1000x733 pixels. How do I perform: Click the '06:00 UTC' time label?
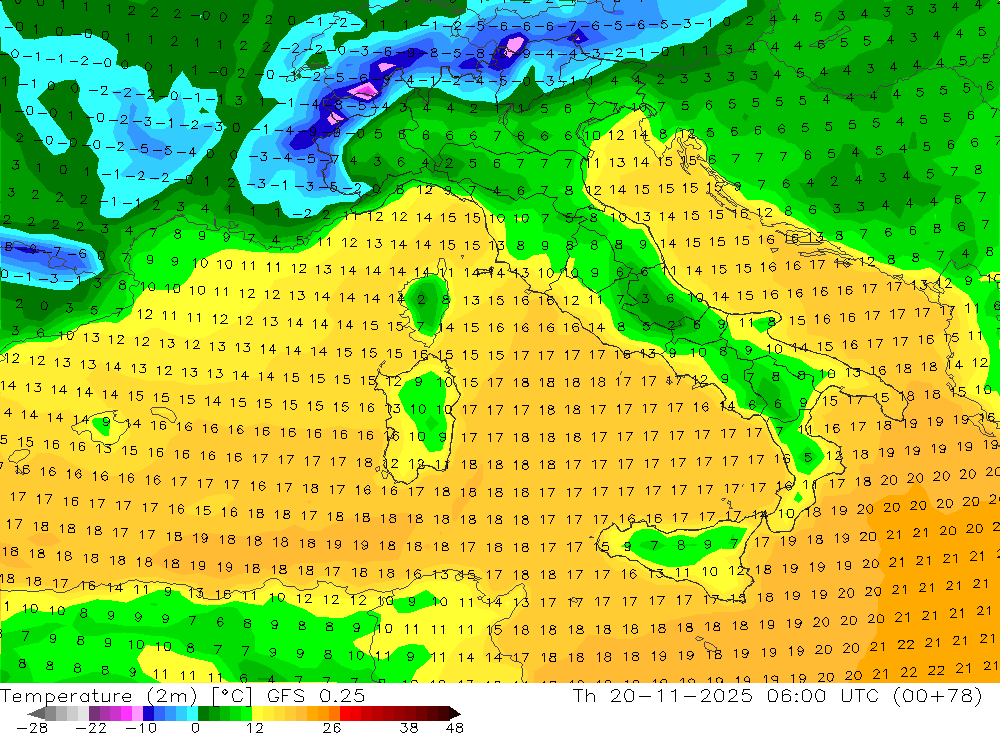[x=823, y=695]
